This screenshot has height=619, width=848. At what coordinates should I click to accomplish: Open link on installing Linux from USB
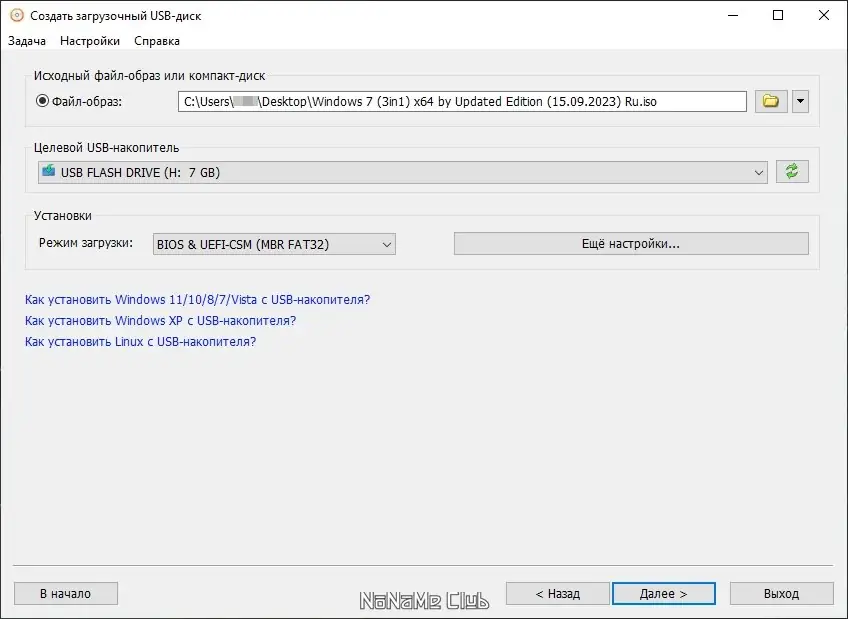[141, 342]
